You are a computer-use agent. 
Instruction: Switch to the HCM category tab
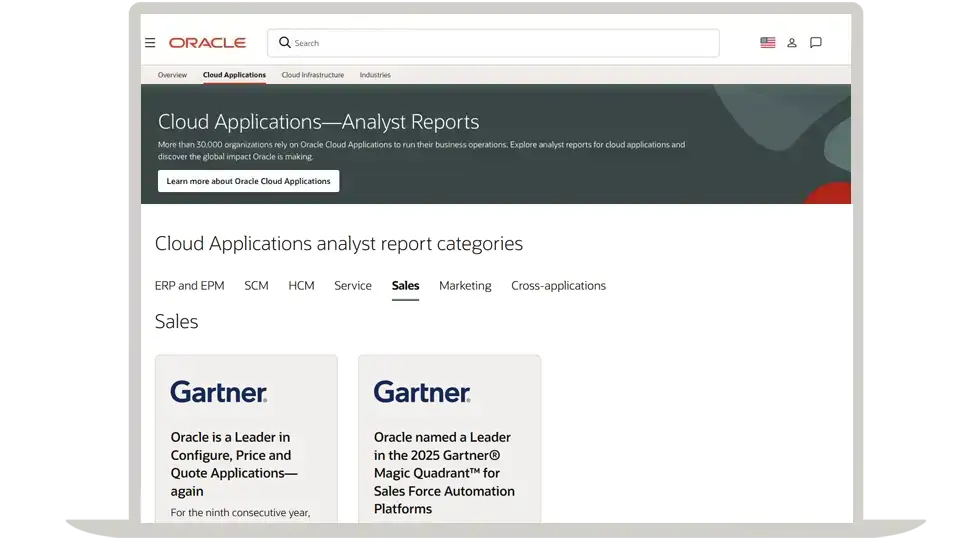(301, 286)
